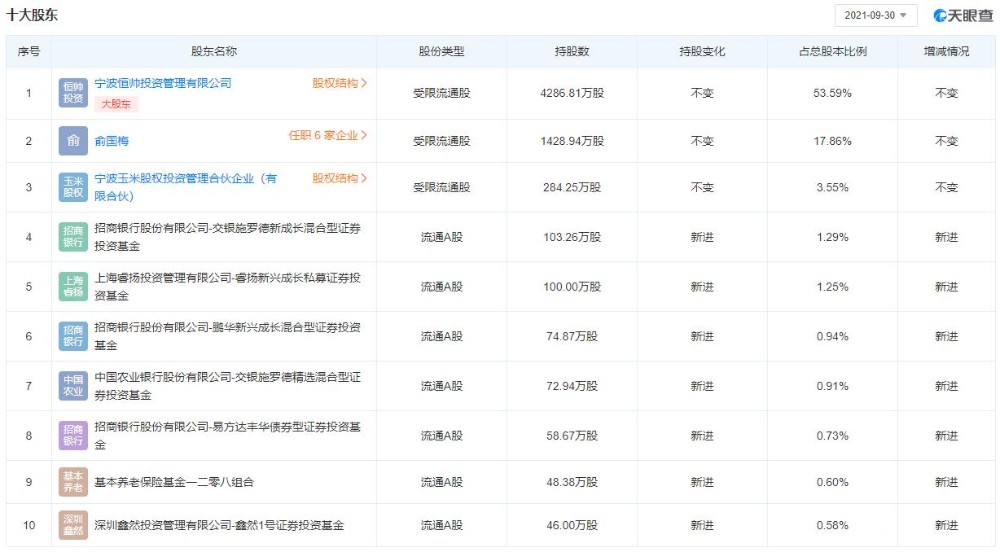Screen dimensions: 1000x552
Task: Click the 玉米股权 shareholder avatar icon
Action: 73,187
